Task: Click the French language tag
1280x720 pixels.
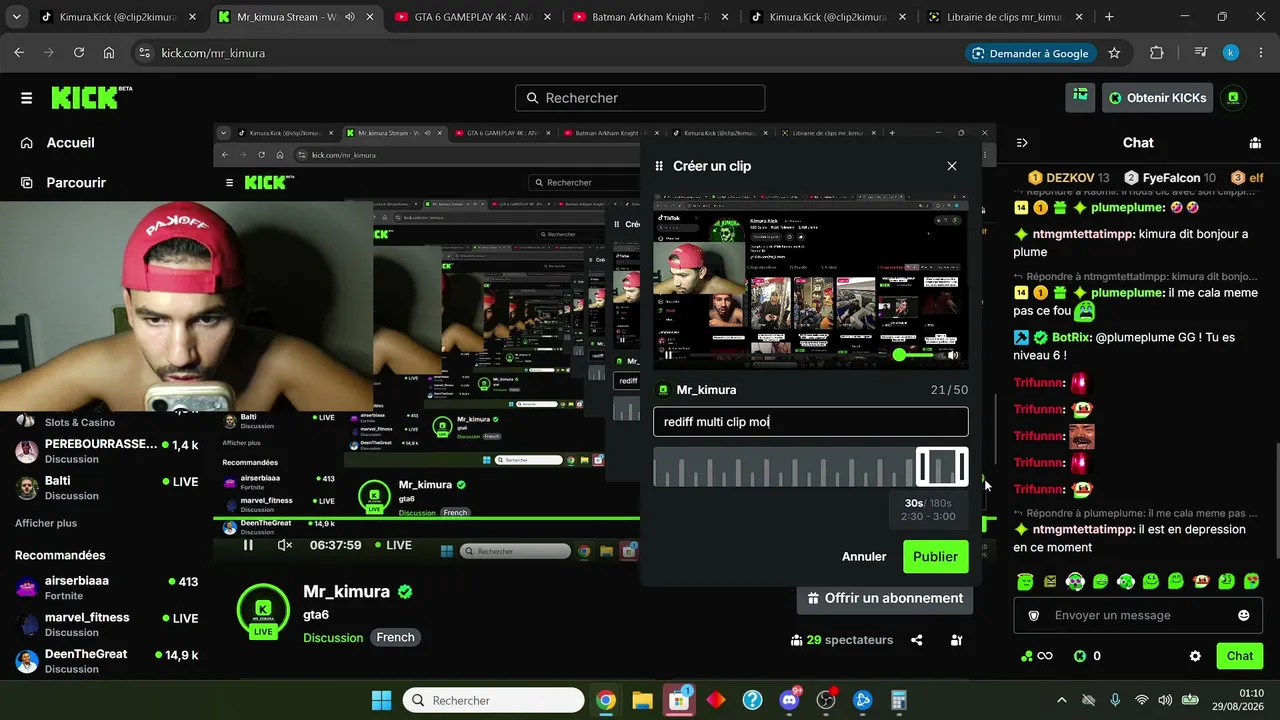Action: tap(395, 637)
